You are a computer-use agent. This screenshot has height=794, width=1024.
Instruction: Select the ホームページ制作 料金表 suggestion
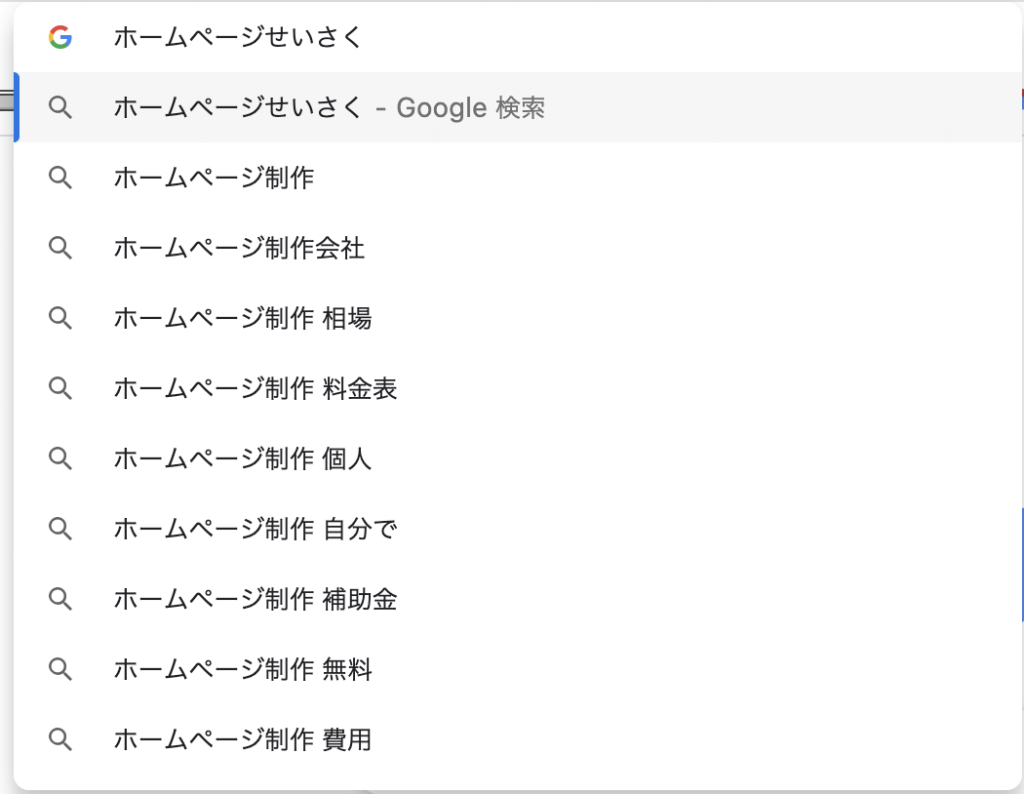click(256, 388)
